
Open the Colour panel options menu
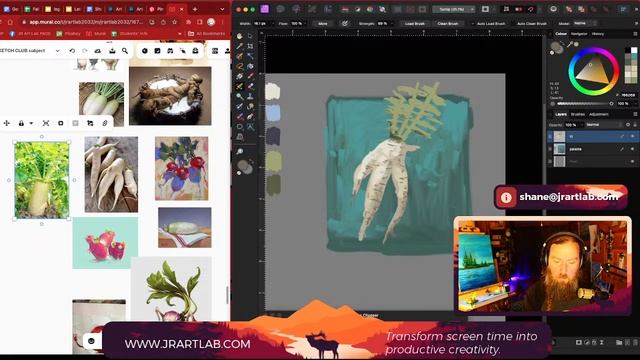click(635, 34)
